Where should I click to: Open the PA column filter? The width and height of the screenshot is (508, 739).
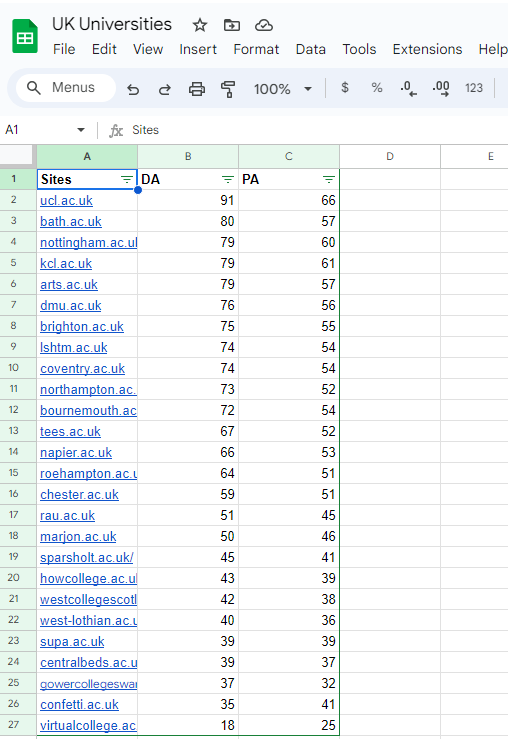pos(328,180)
